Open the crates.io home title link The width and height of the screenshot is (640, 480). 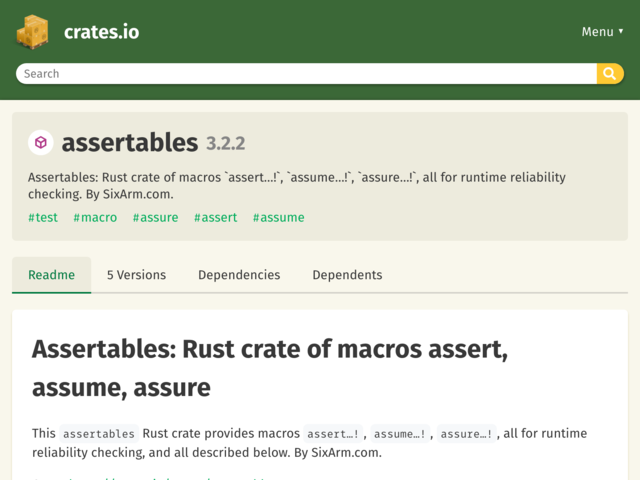(101, 32)
